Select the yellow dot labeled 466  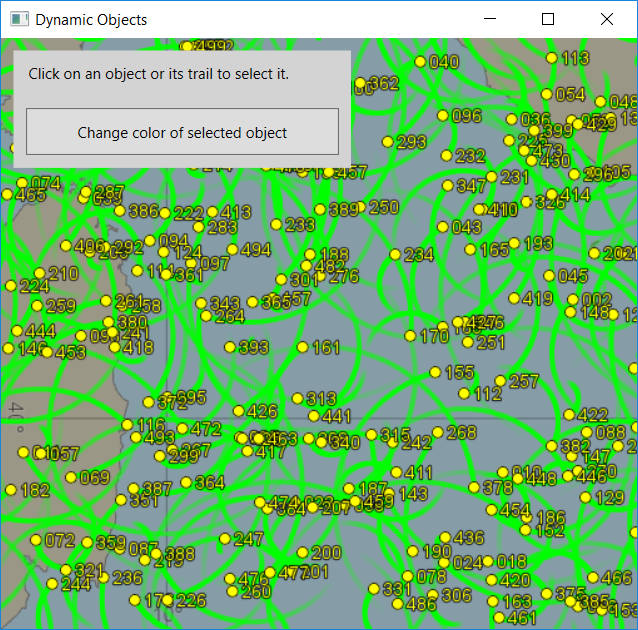(x=593, y=577)
